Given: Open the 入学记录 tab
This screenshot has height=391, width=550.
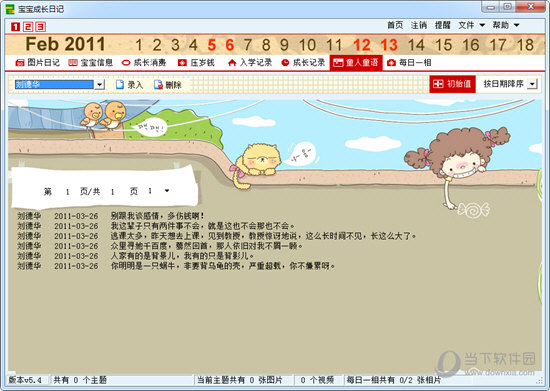Looking at the screenshot, I should (x=250, y=63).
